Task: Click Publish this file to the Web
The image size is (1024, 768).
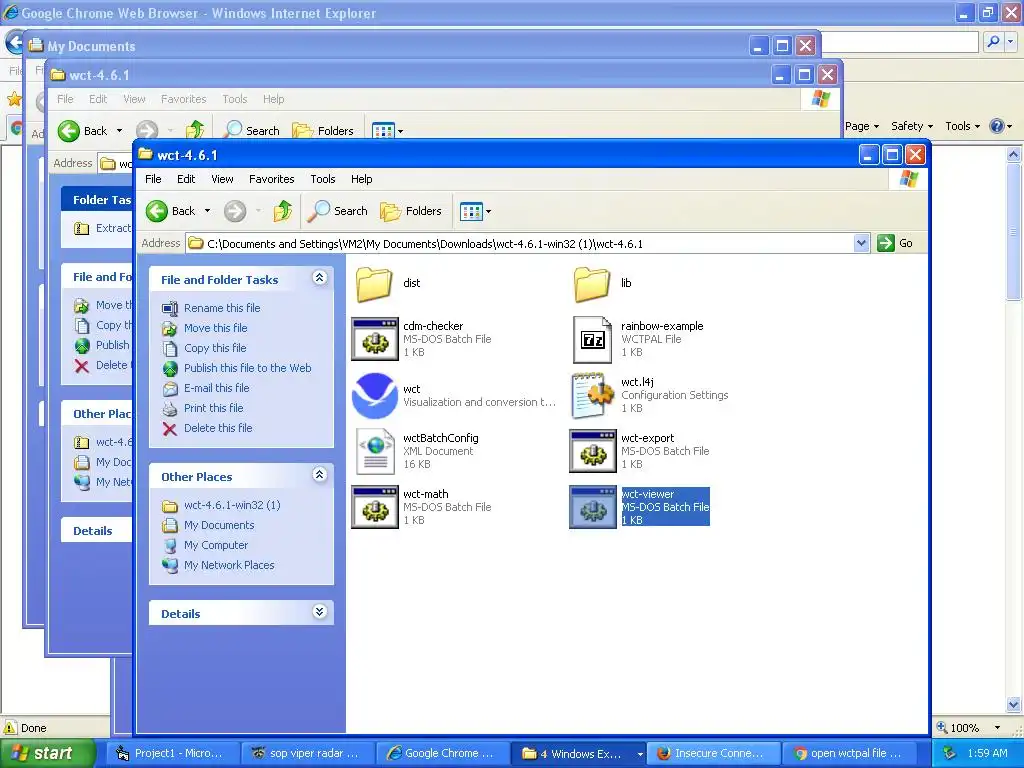Action: (x=248, y=368)
